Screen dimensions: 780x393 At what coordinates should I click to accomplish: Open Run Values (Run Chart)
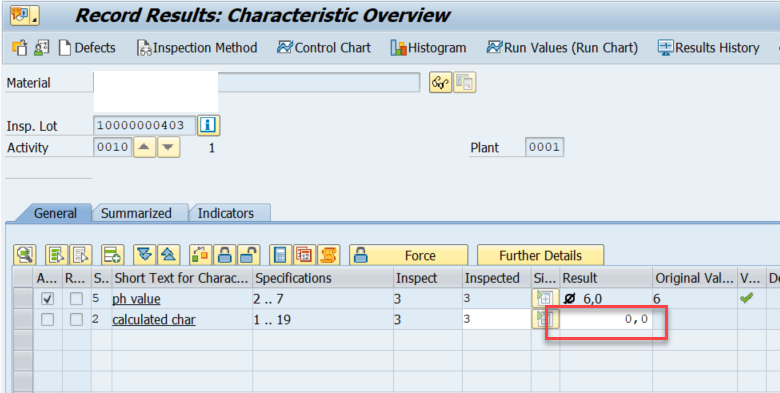click(562, 48)
